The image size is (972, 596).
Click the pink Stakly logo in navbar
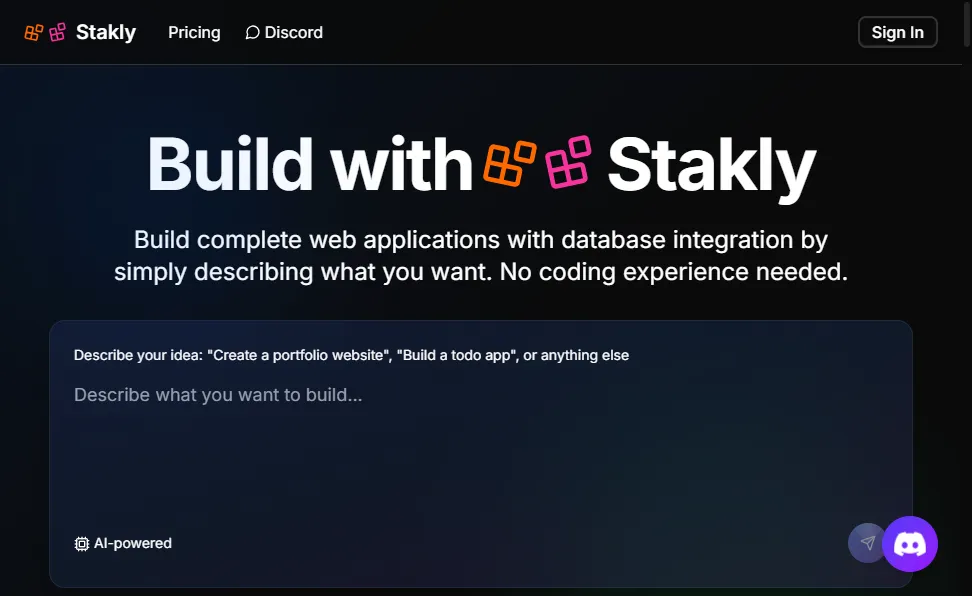(58, 32)
